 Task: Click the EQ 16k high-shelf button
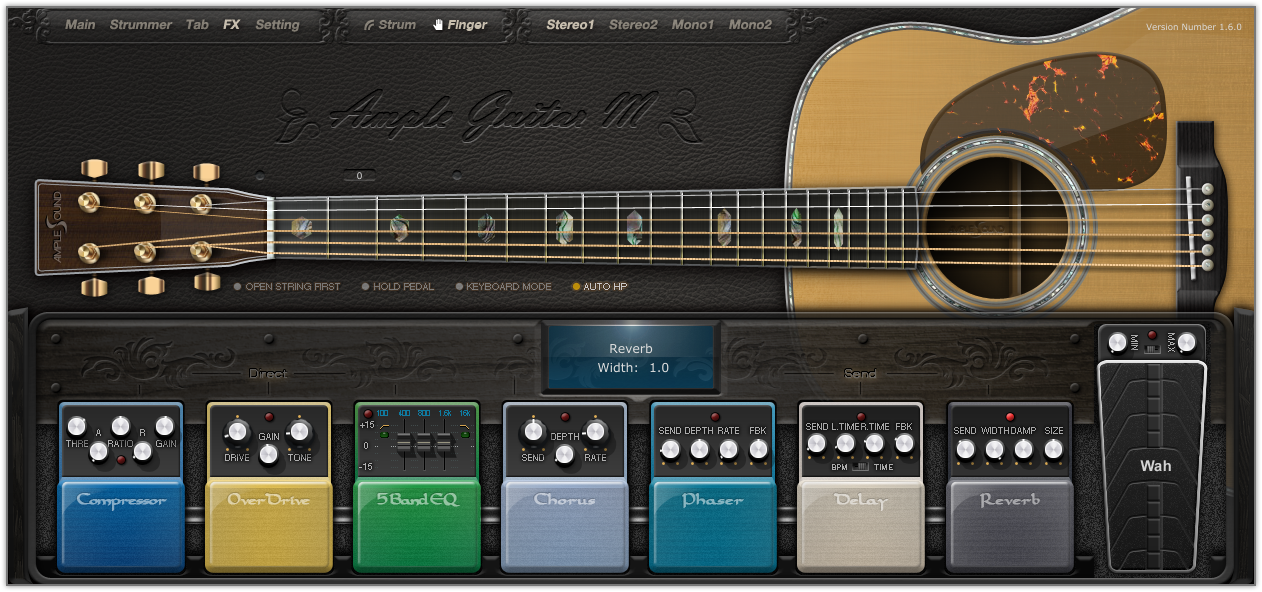pos(465,434)
